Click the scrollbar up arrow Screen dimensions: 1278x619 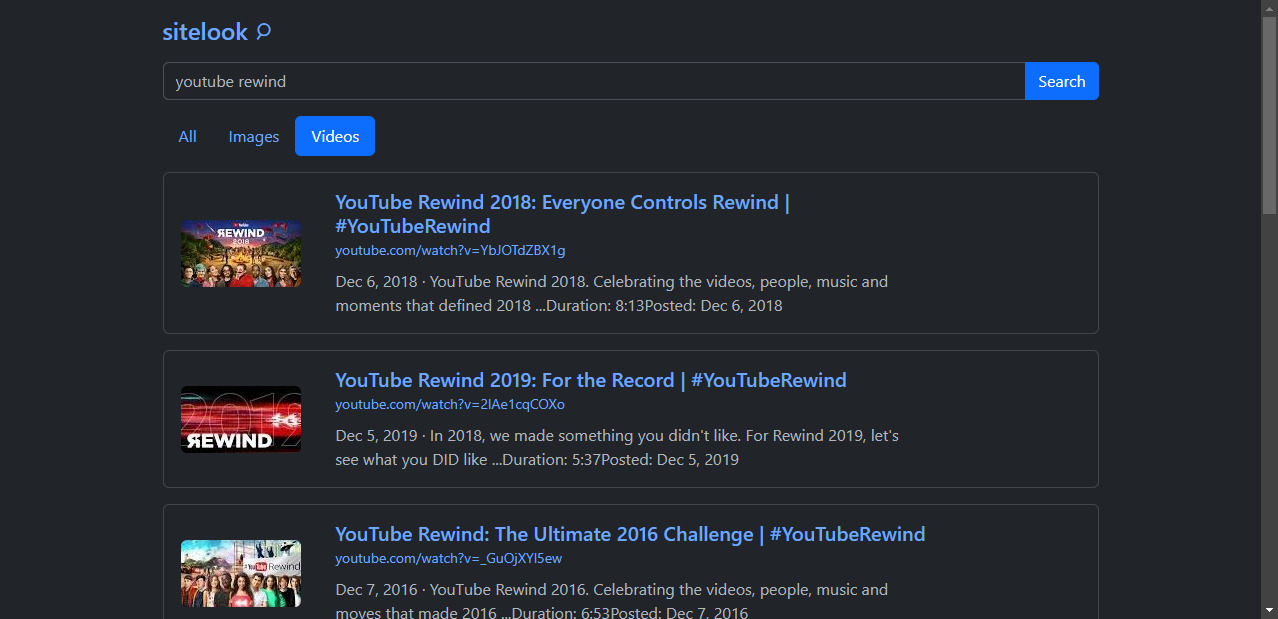click(1269, 8)
